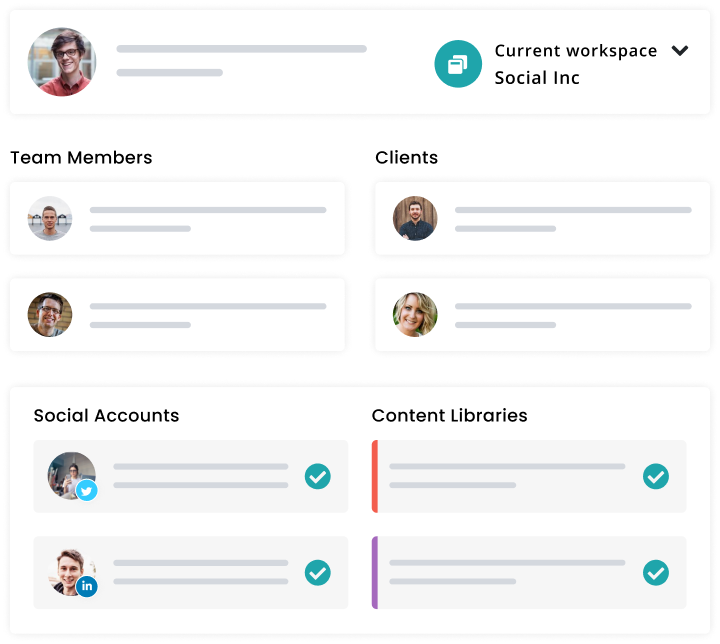This screenshot has width=720, height=644.
Task: Select the blonde woman client avatar
Action: (x=415, y=315)
